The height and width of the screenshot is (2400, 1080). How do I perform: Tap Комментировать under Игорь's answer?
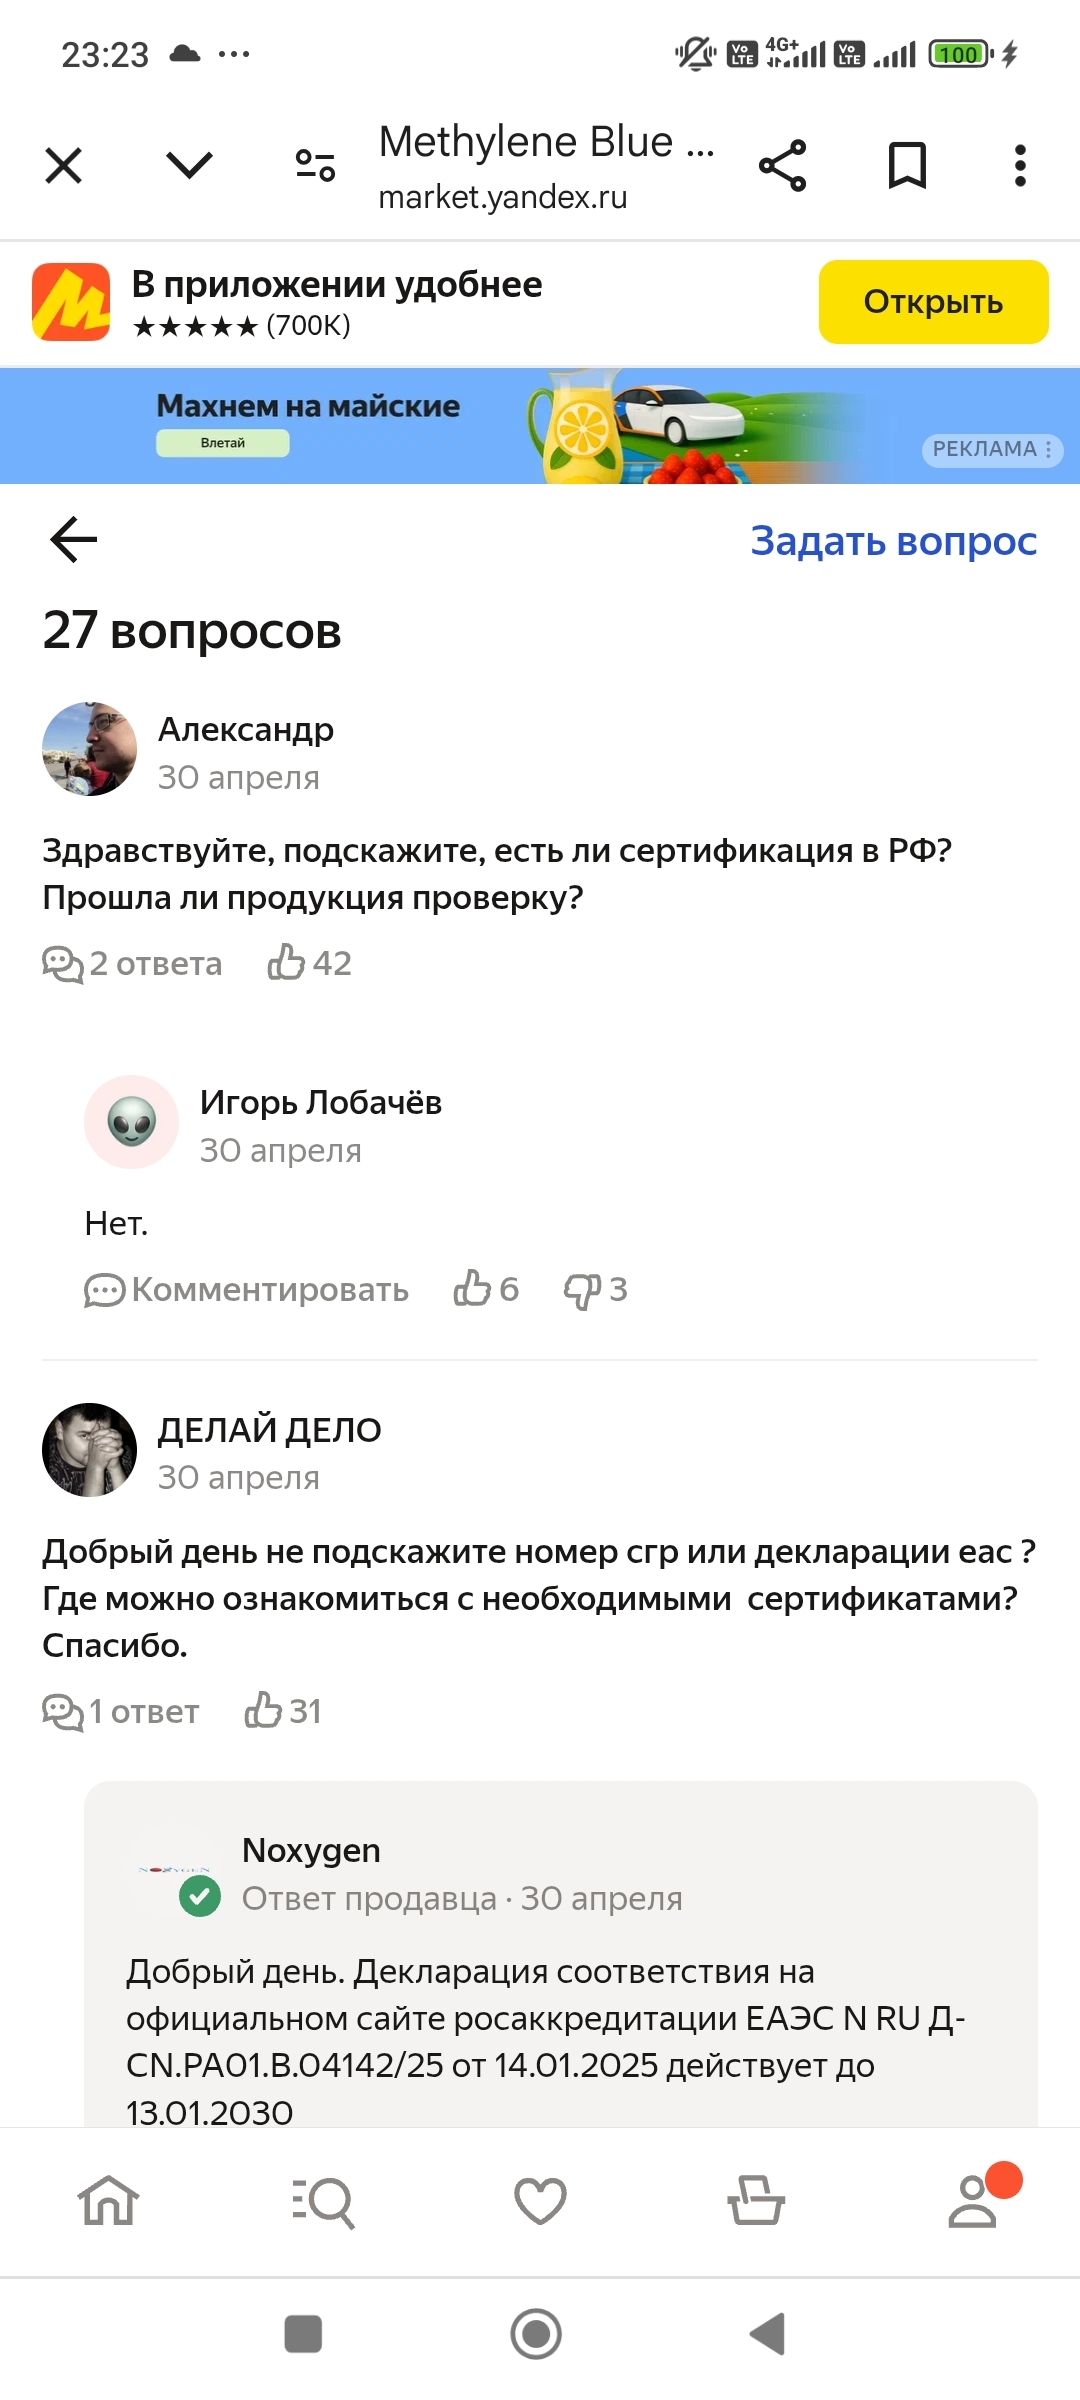tap(247, 1290)
